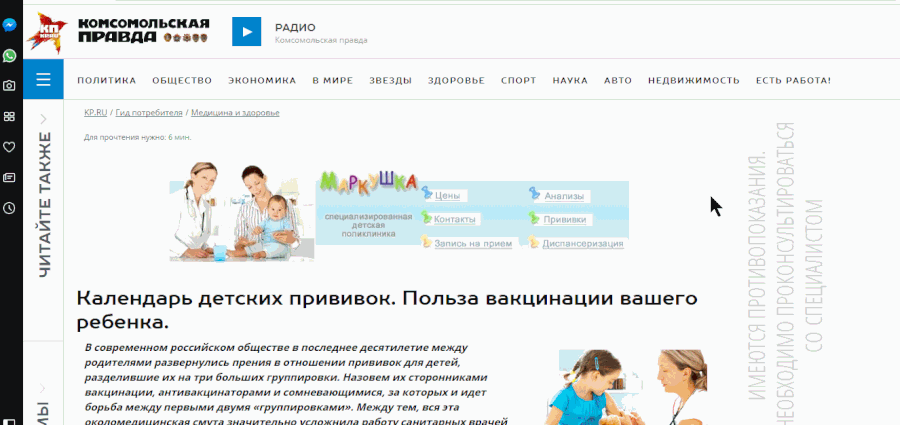This screenshot has width=900, height=425.
Task: Click the Цены link in banner
Action: coord(447,196)
